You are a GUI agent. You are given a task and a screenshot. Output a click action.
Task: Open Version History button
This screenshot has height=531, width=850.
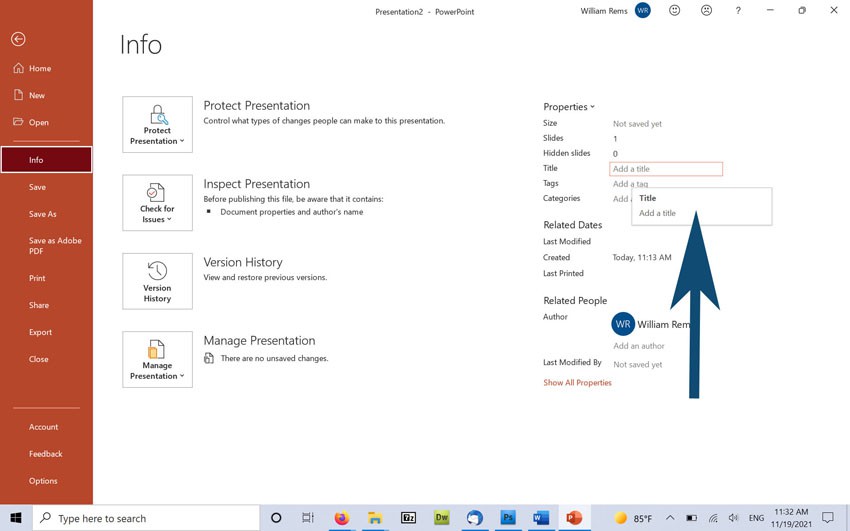point(157,281)
